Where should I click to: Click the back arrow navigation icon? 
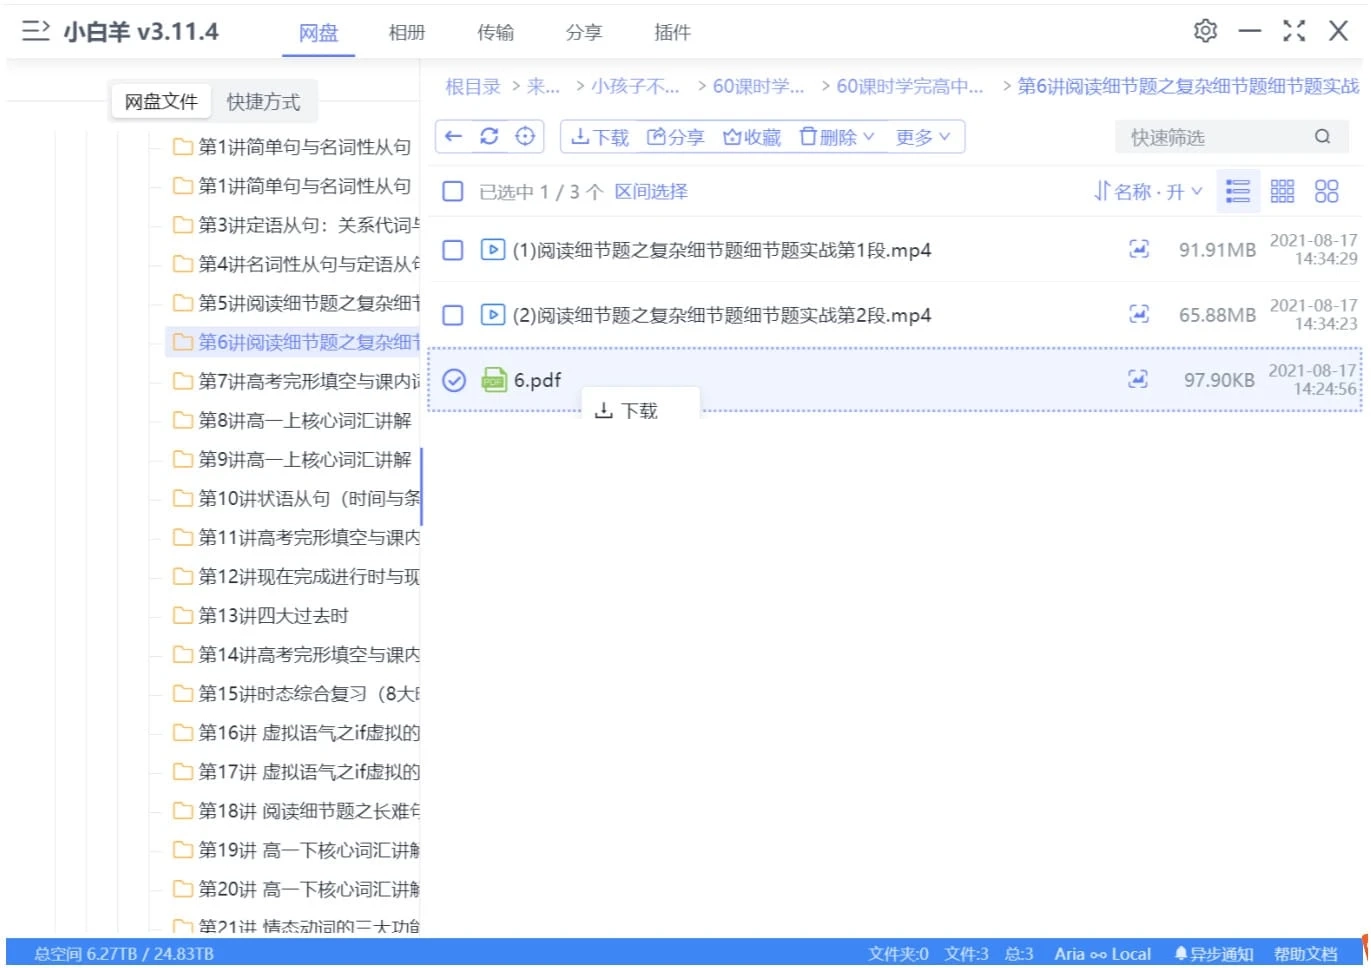point(454,137)
